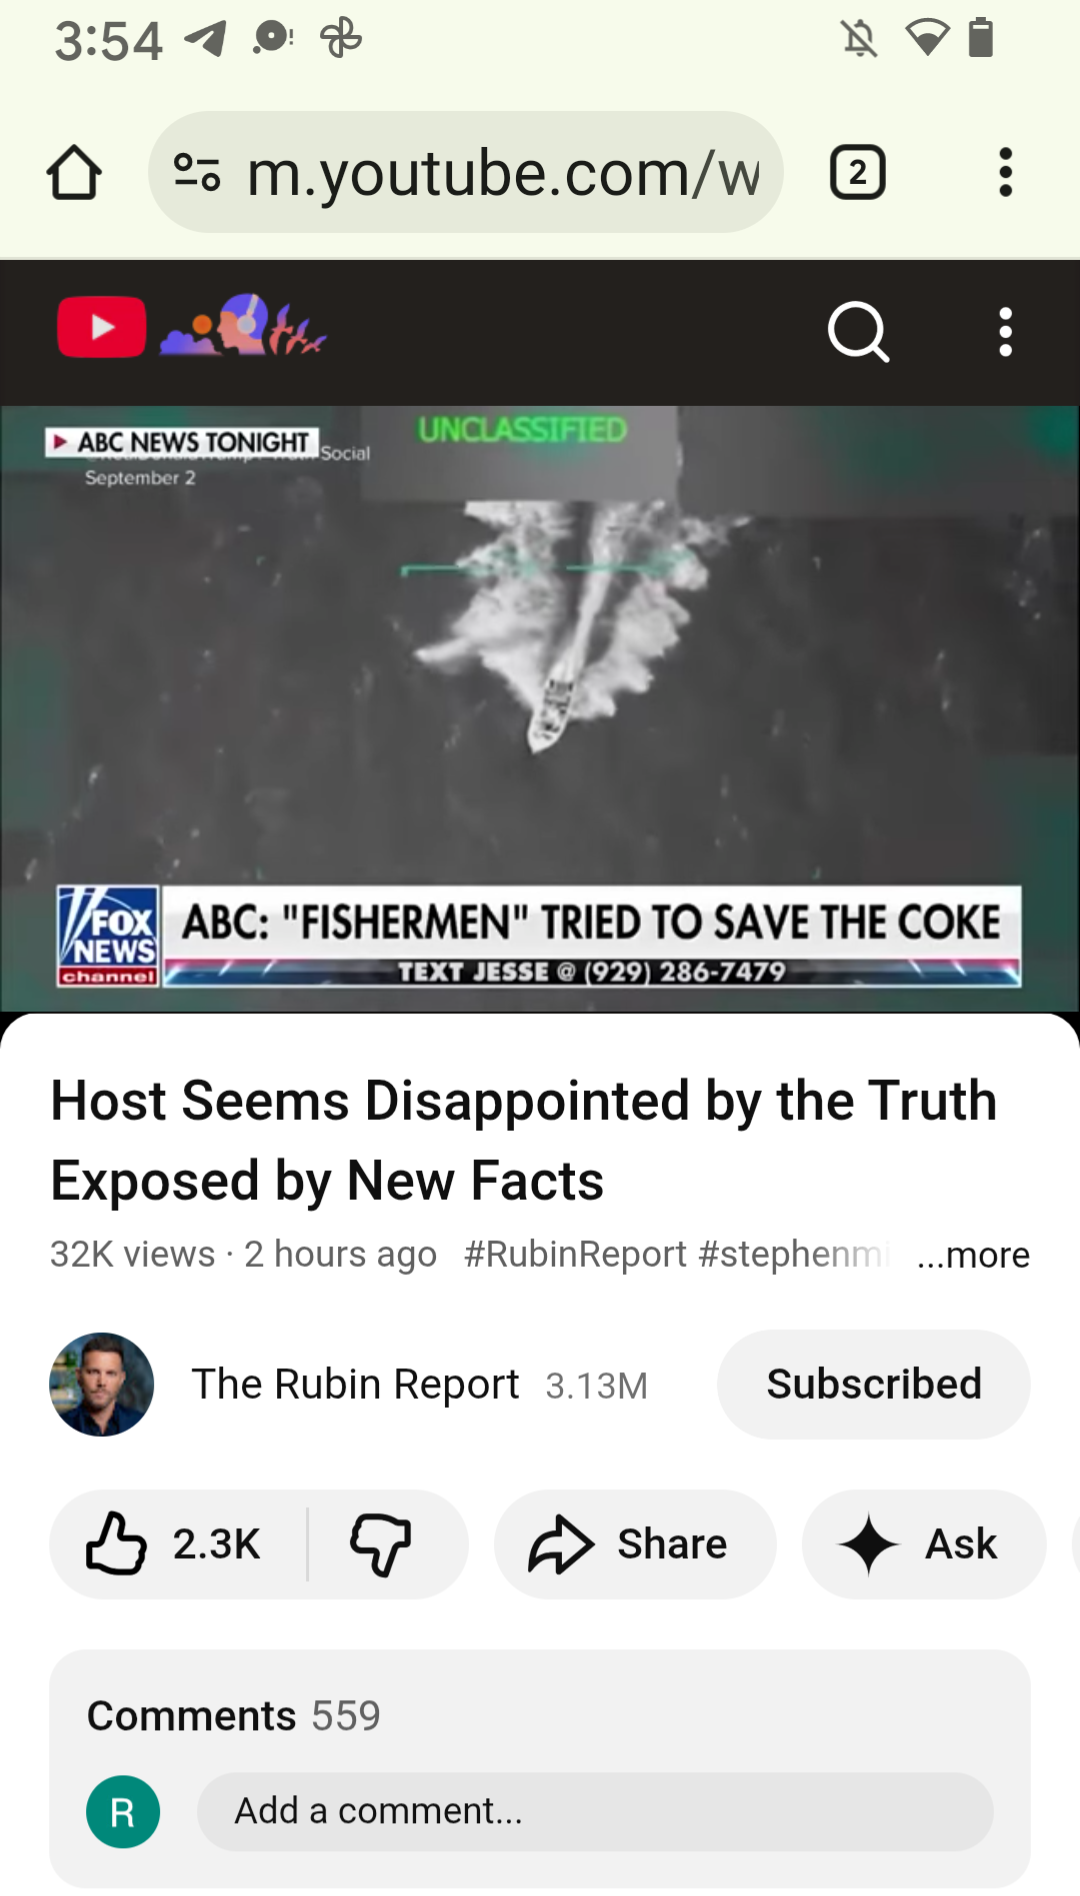Tap the browser home icon
The image size is (1080, 1896).
(75, 173)
